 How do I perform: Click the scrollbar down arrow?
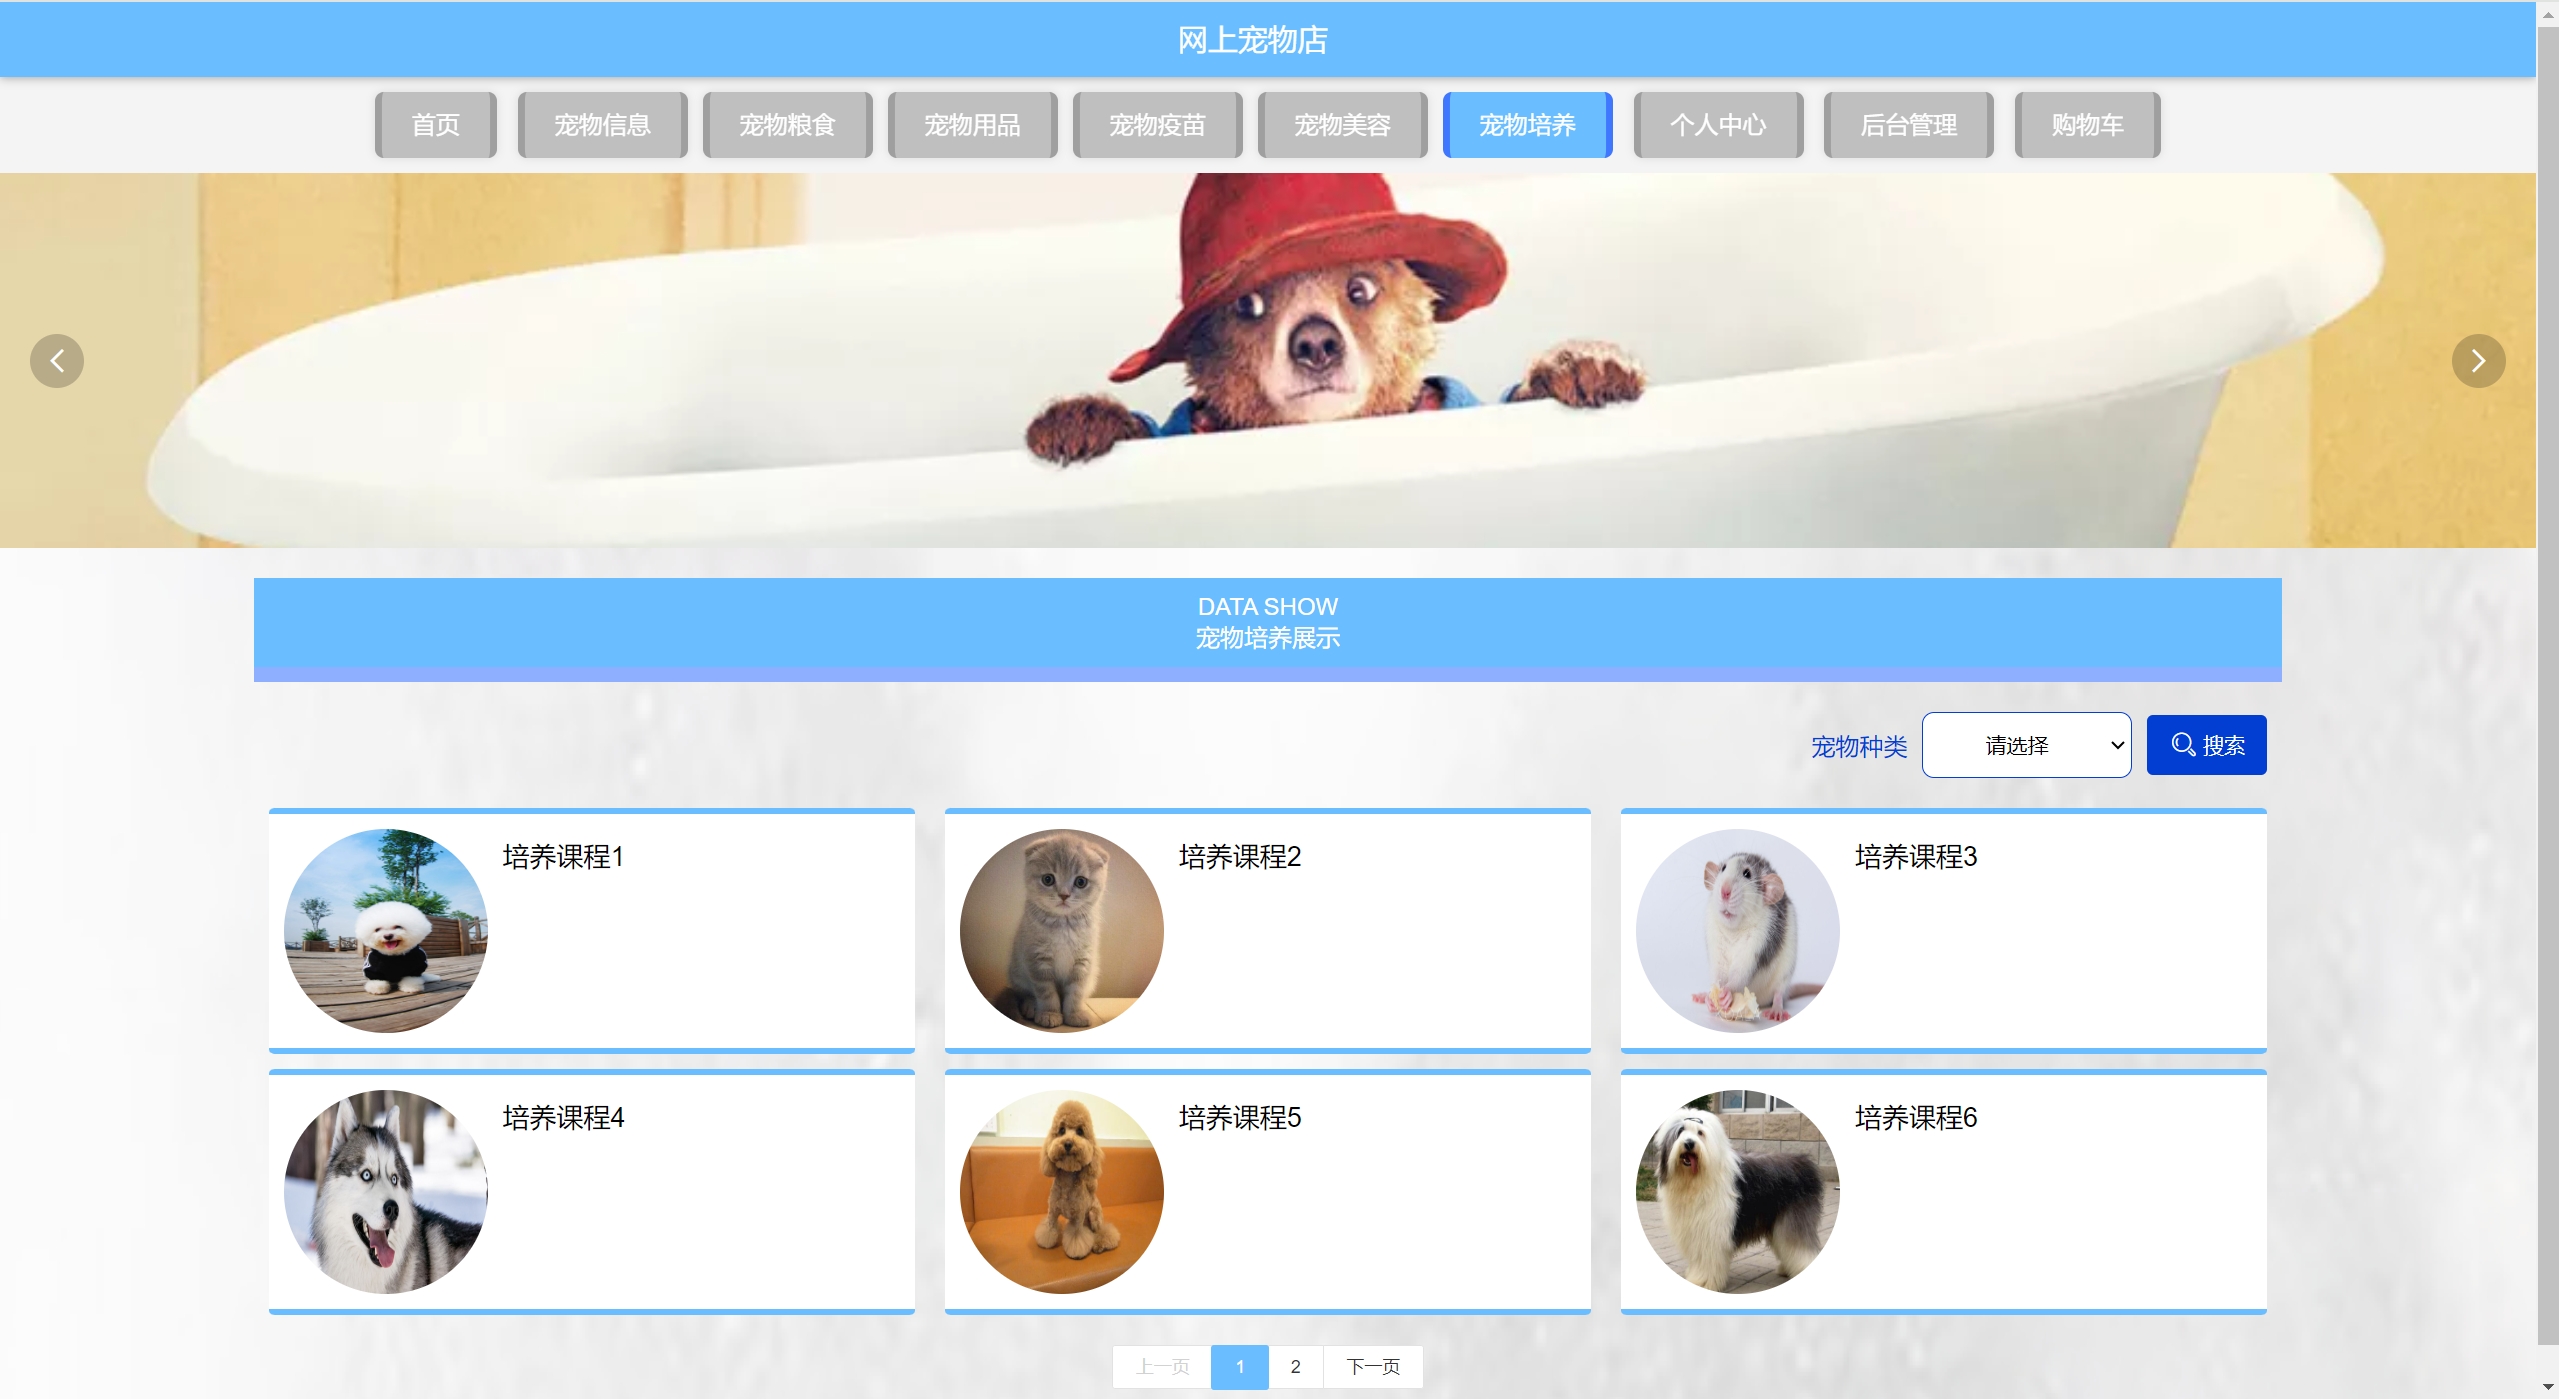tap(2547, 1387)
